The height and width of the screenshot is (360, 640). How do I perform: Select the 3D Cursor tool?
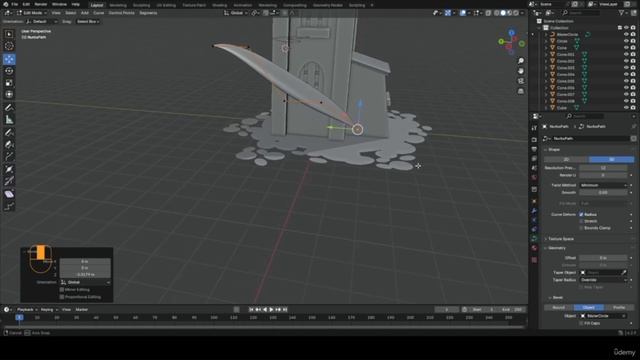pyautogui.click(x=9, y=46)
